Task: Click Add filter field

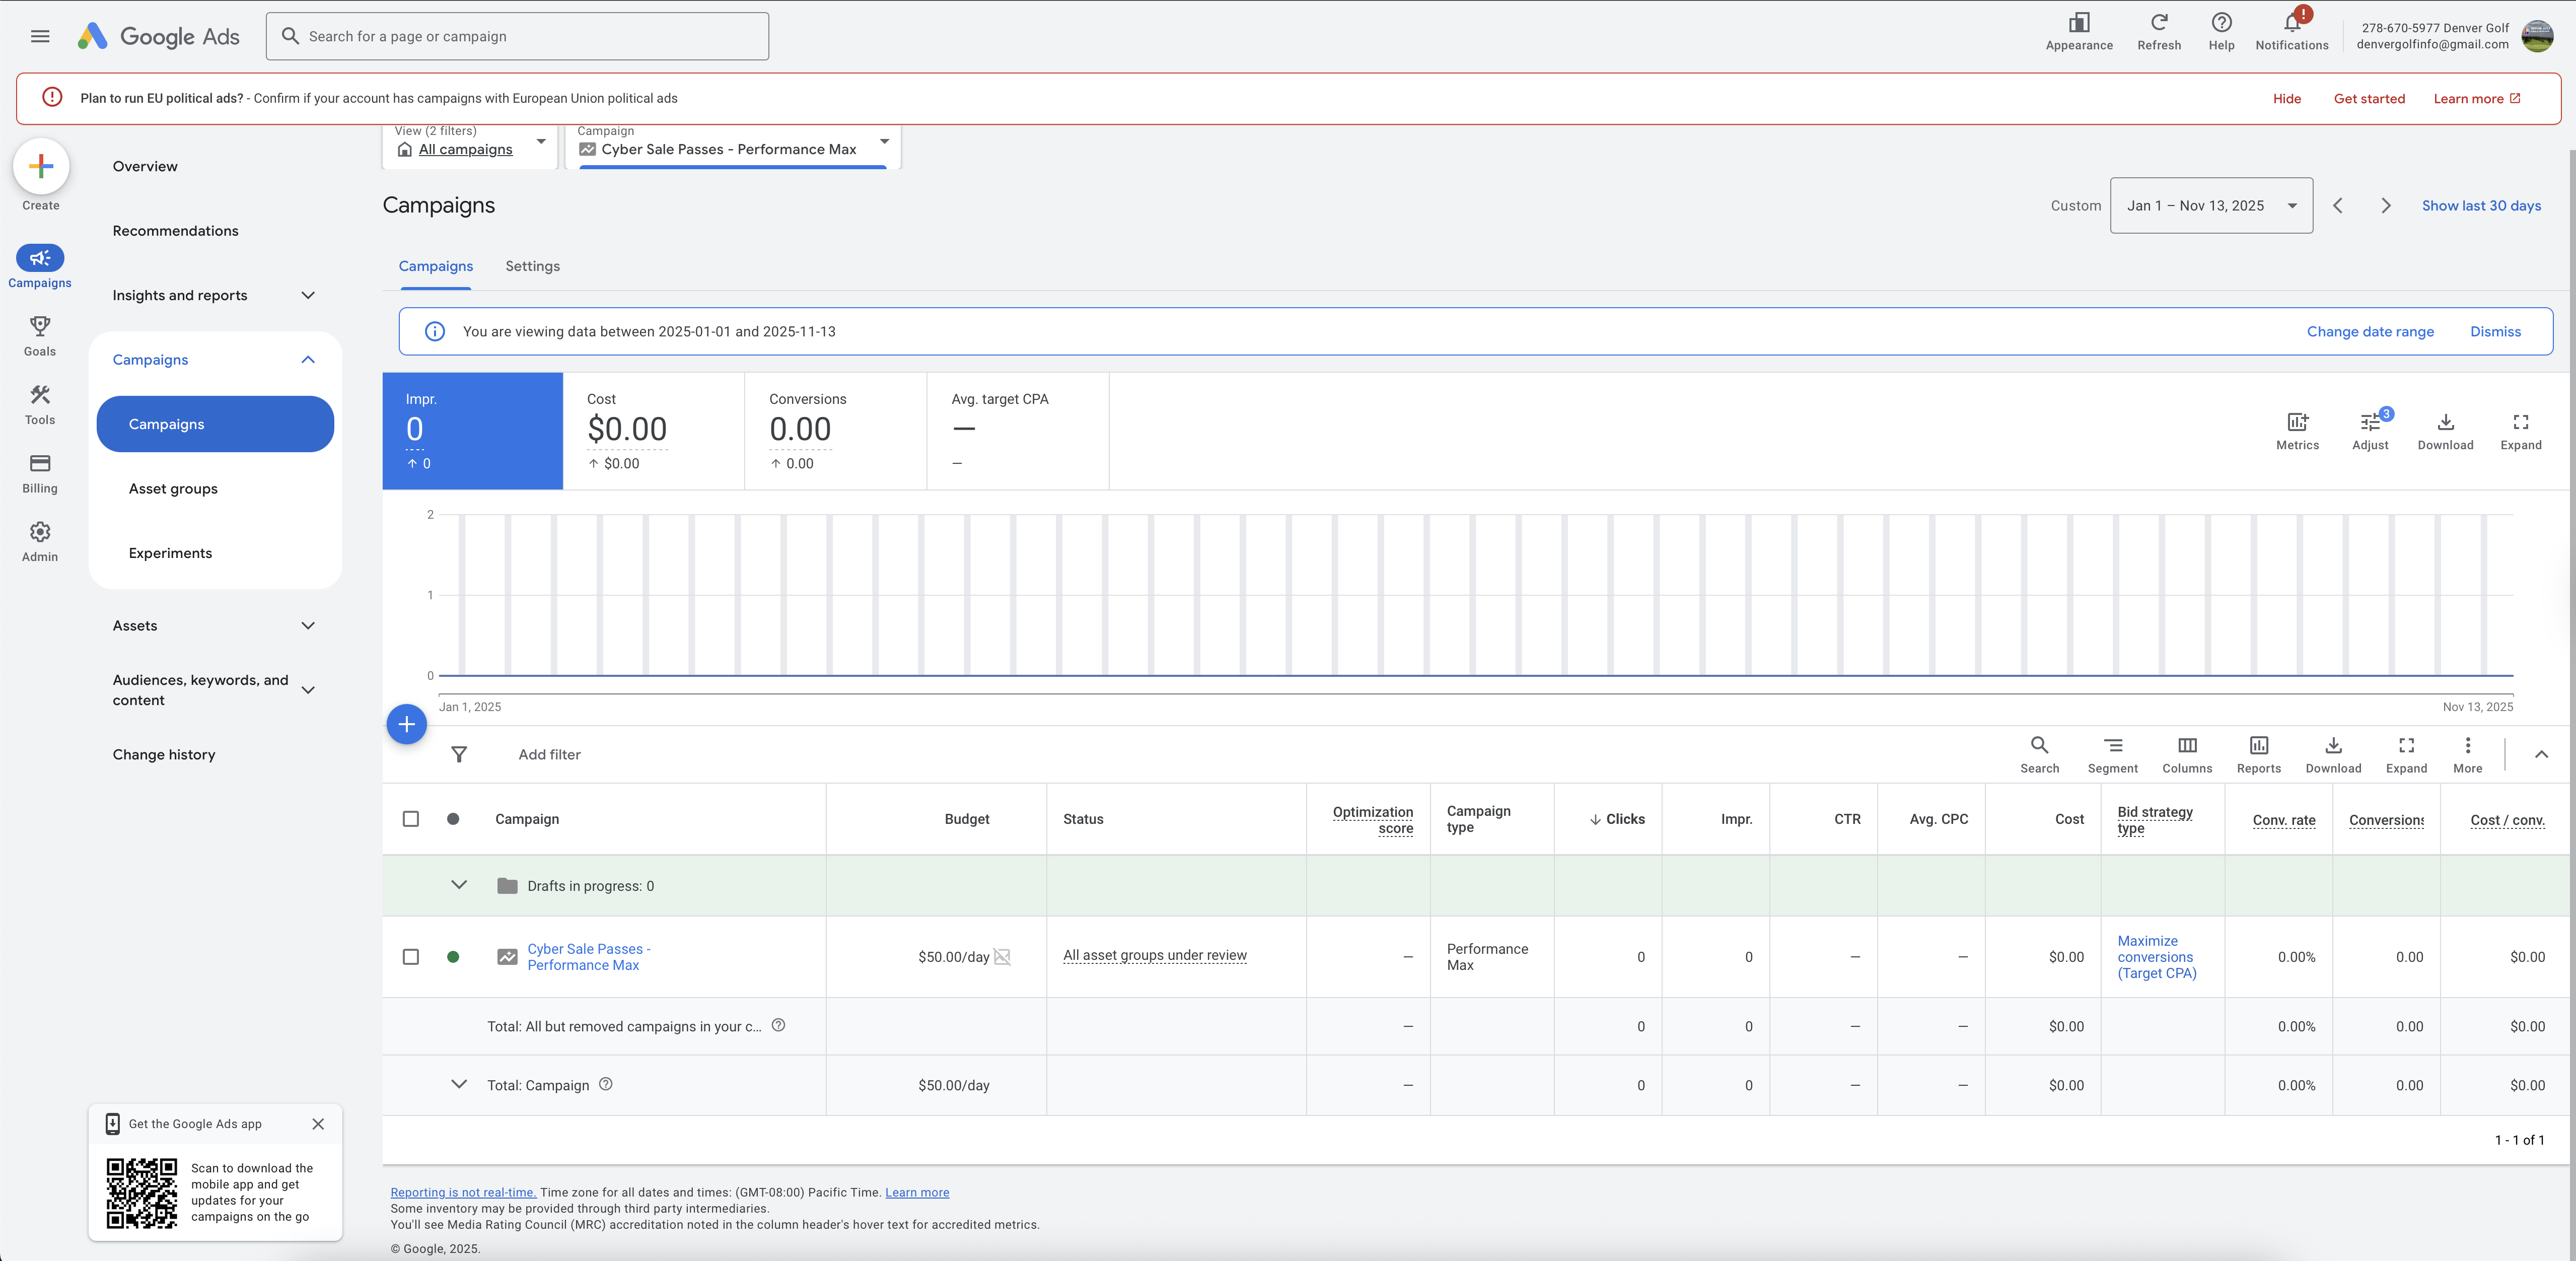Action: [x=549, y=755]
